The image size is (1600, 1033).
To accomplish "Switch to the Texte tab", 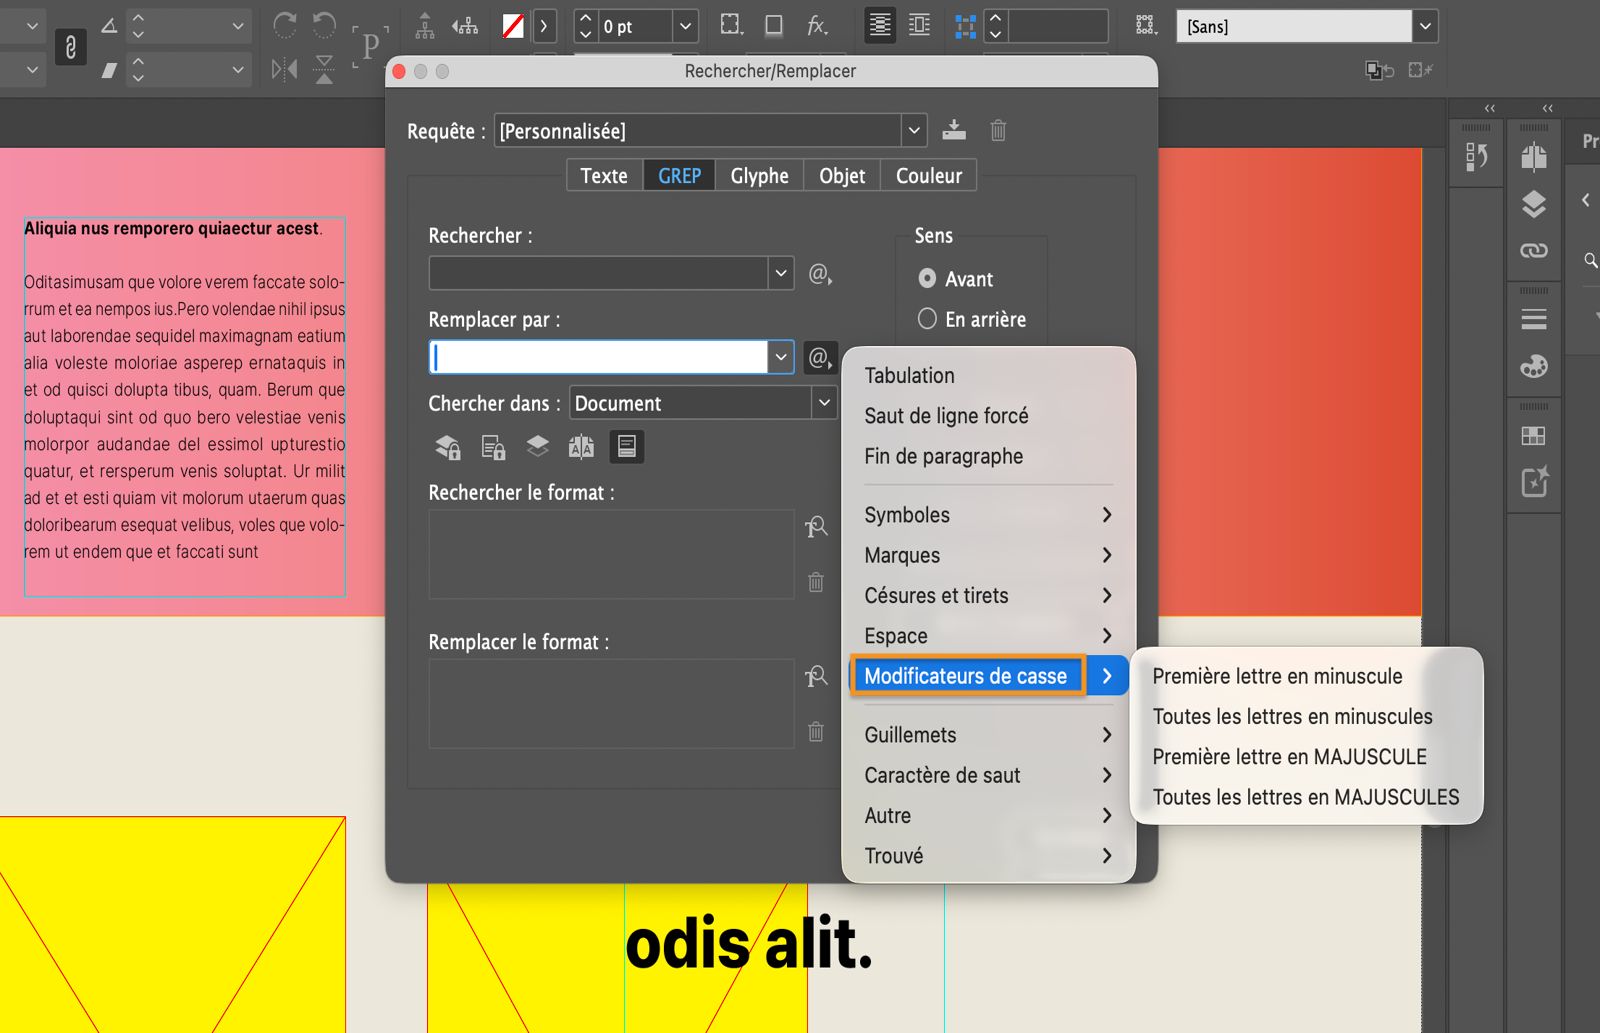I will (x=604, y=175).
